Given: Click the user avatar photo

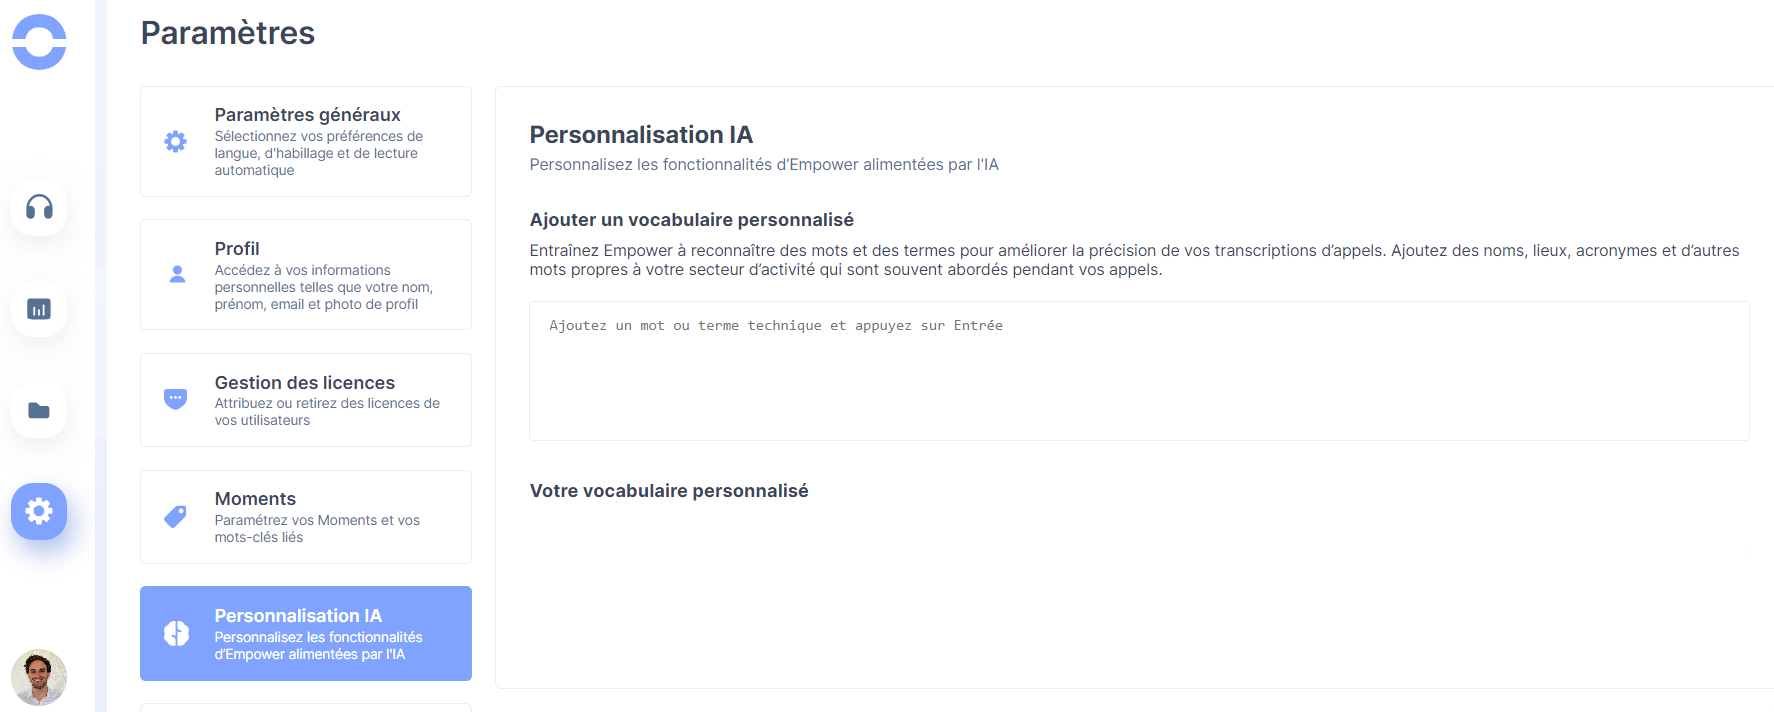Looking at the screenshot, I should 39,677.
